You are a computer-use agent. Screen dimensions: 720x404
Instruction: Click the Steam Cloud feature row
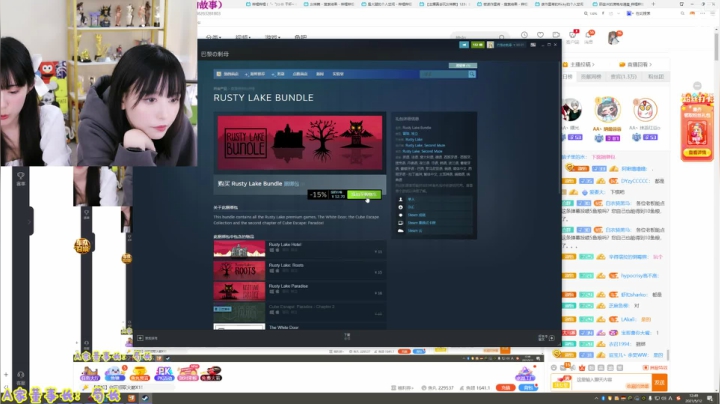tap(434, 230)
